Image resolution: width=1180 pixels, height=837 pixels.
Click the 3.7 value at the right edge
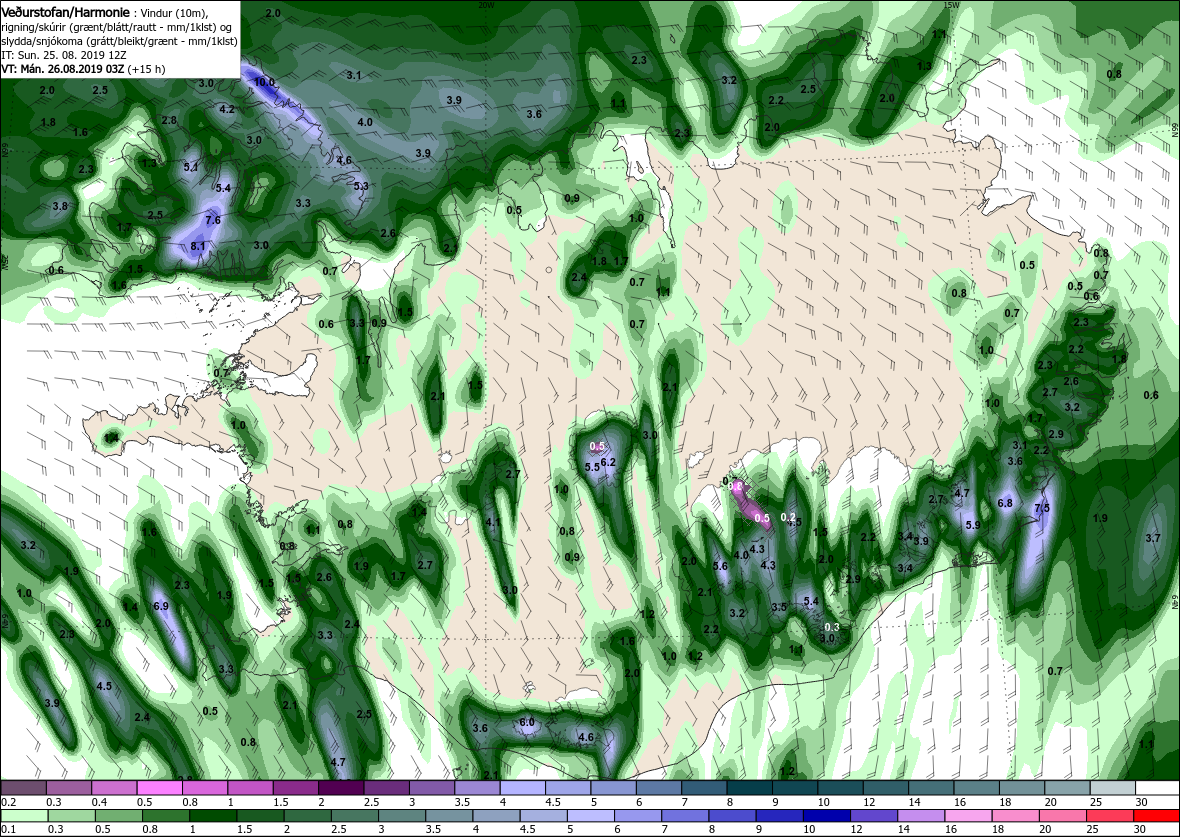[1153, 537]
